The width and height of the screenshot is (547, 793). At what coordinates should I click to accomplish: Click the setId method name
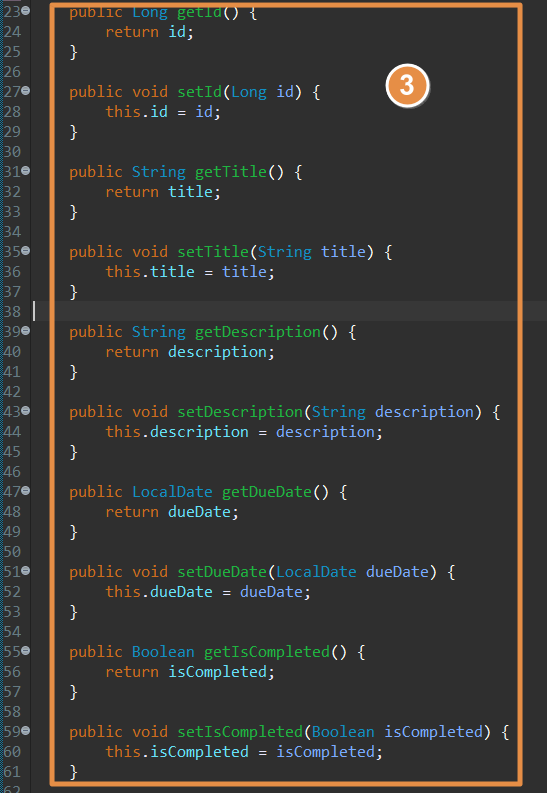tap(200, 92)
